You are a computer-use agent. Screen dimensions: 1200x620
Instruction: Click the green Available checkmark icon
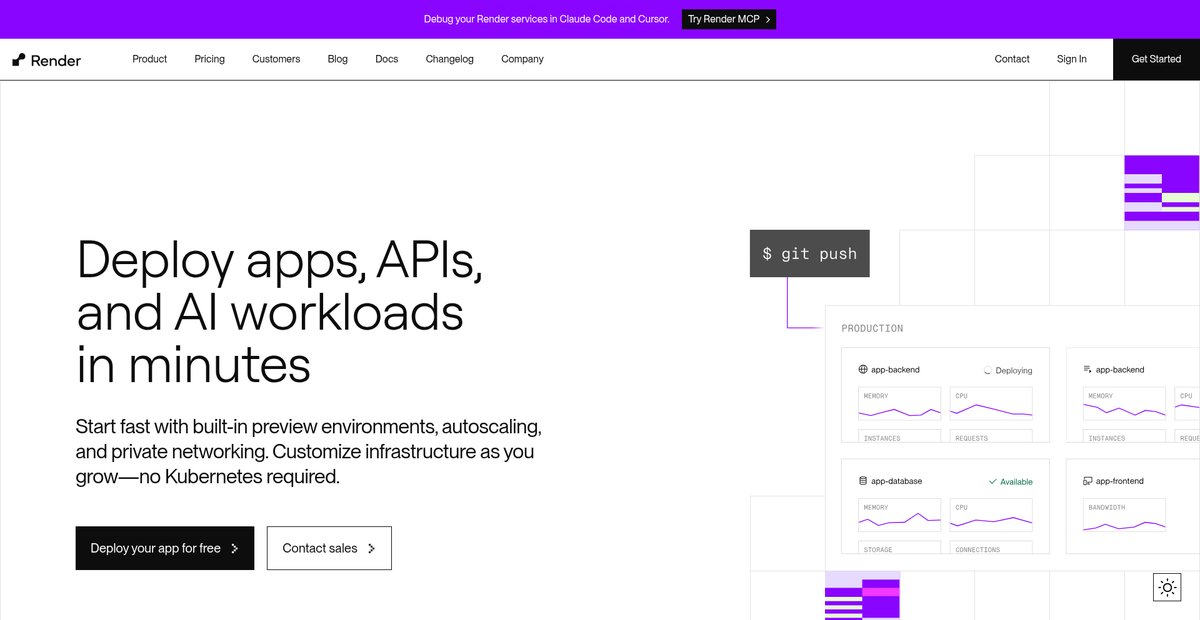[993, 482]
